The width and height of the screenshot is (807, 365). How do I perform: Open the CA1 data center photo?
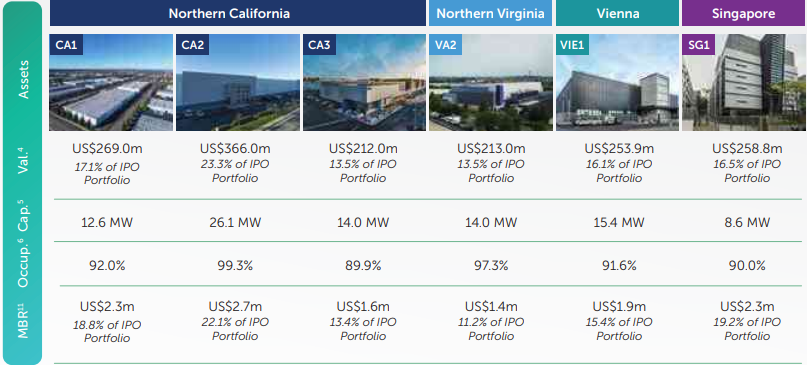pos(111,82)
